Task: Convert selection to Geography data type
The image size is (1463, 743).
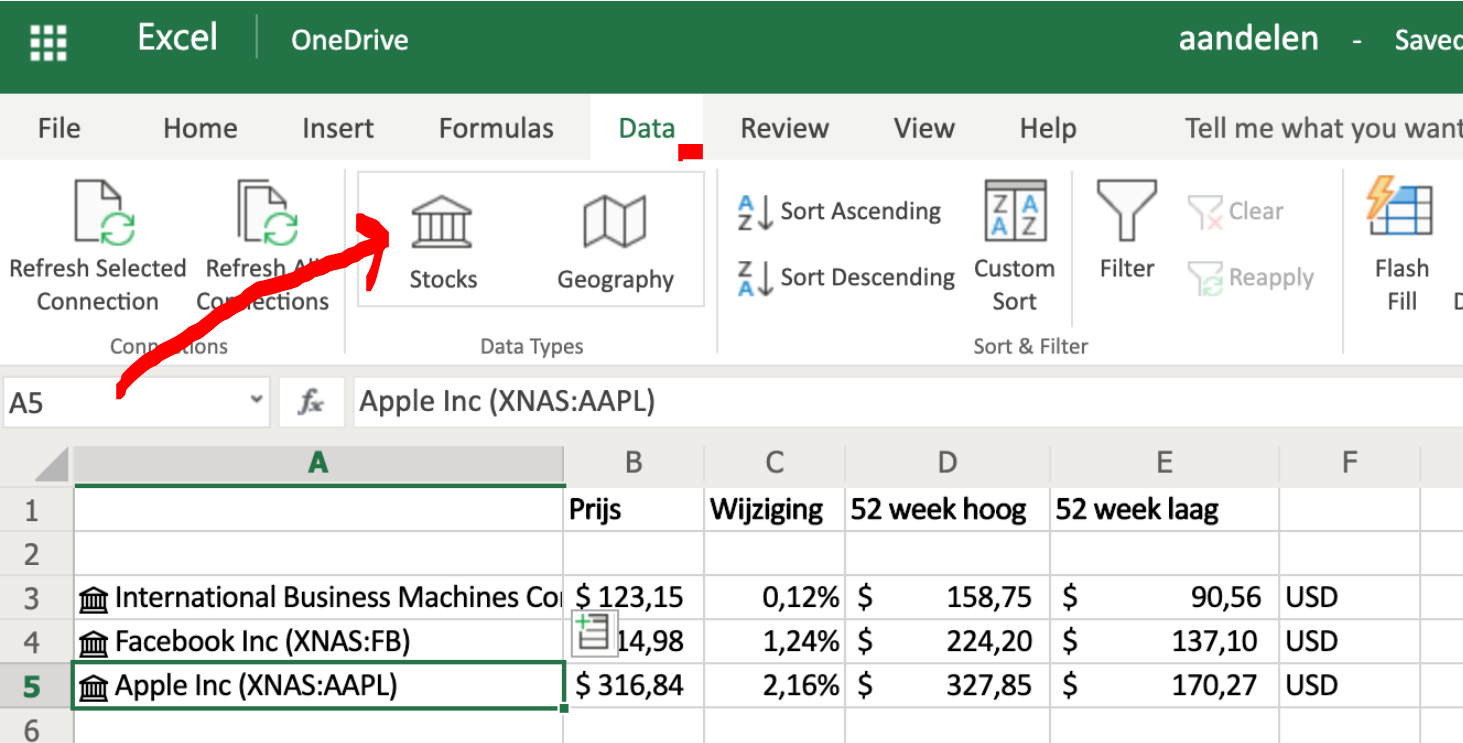Action: tap(615, 241)
